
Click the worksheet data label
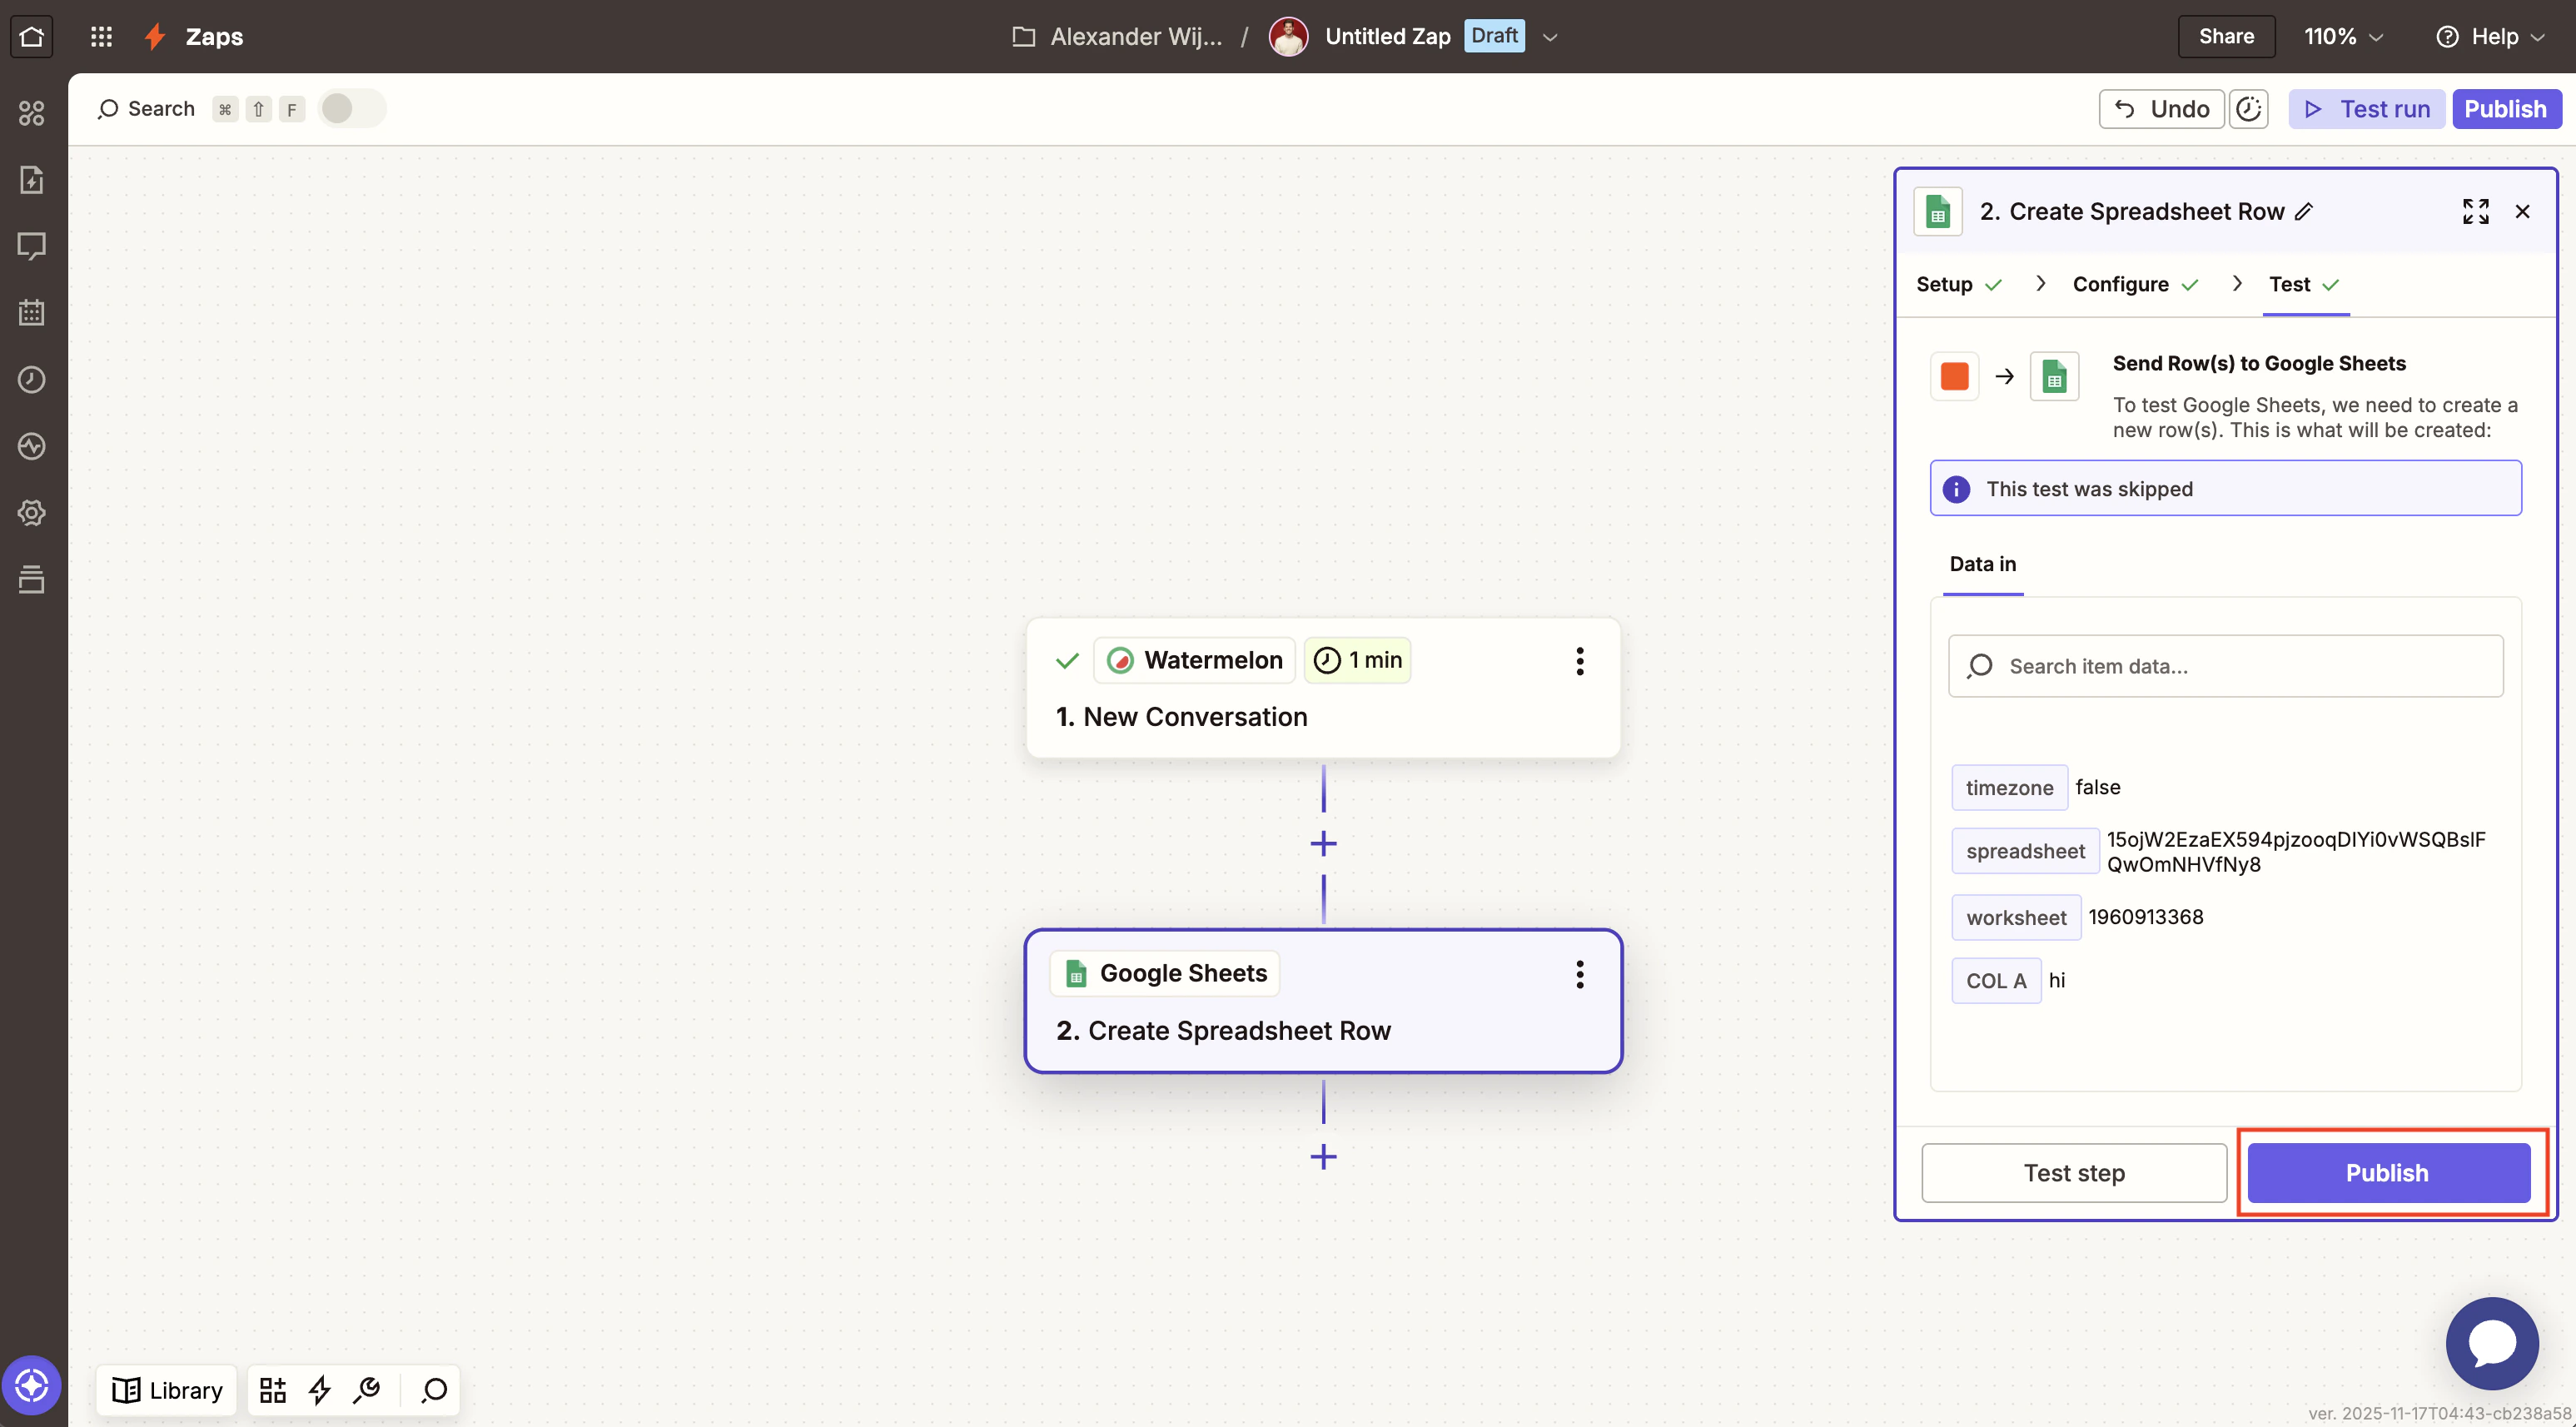pyautogui.click(x=2016, y=918)
